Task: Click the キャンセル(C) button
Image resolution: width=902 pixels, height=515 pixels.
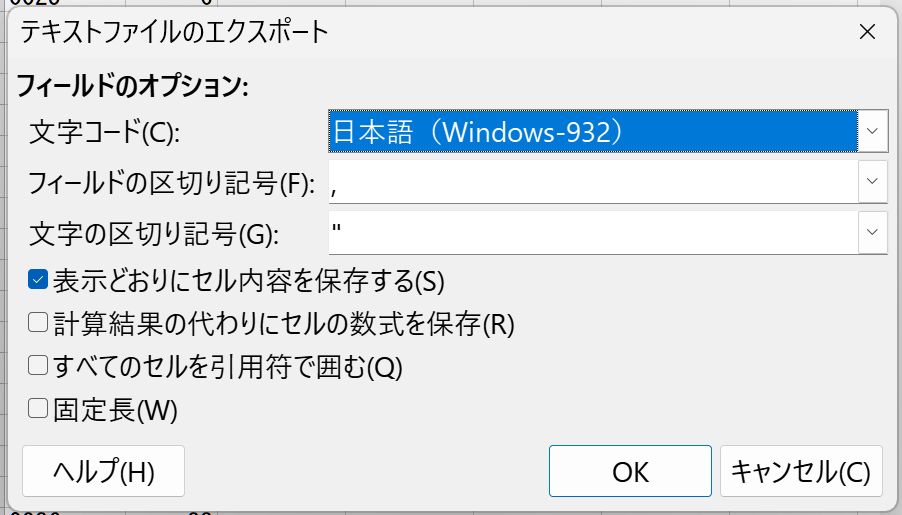Action: [801, 471]
